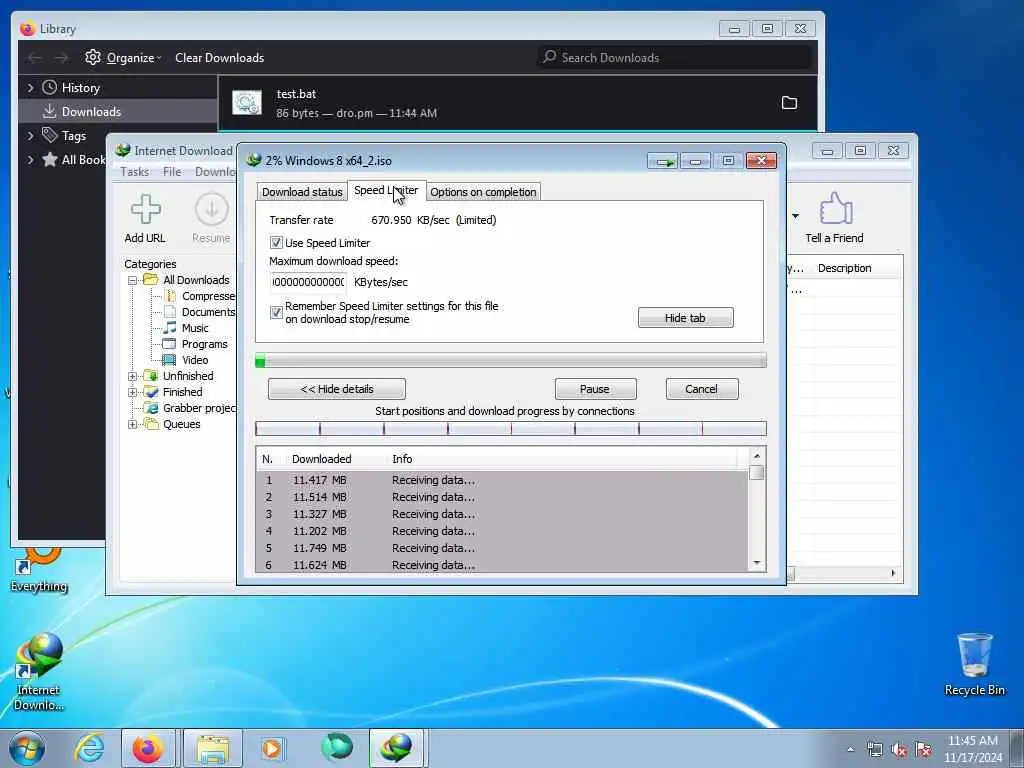Select the Compressed category in IDM
This screenshot has width=1024, height=768.
(x=199, y=296)
